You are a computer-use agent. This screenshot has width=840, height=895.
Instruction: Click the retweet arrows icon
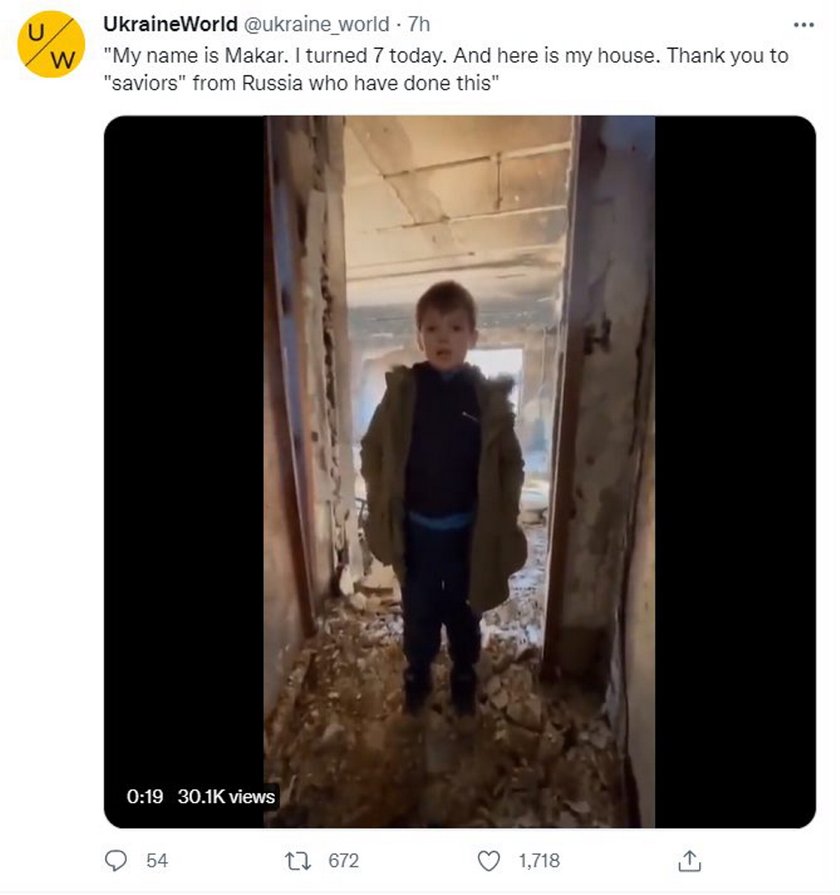click(x=298, y=861)
